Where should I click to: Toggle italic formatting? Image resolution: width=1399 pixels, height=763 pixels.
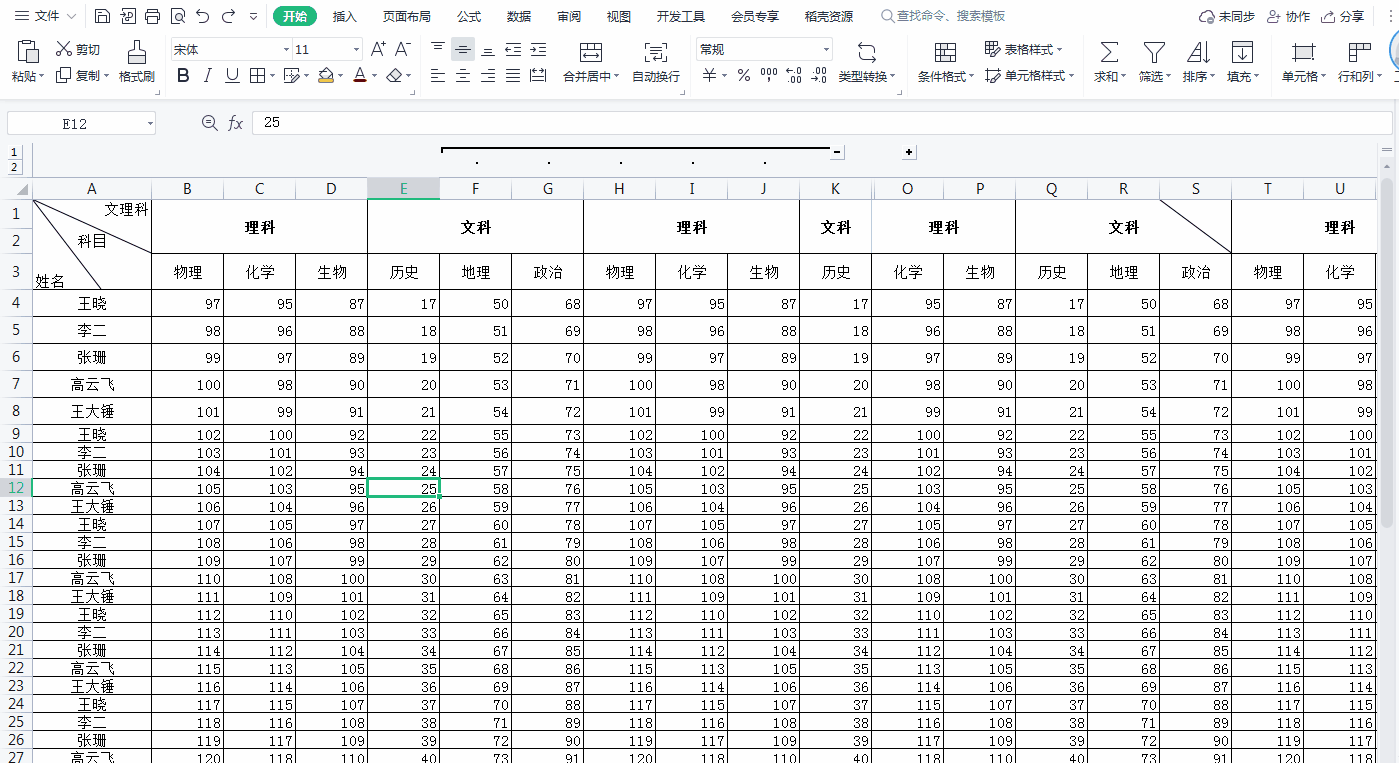click(x=208, y=75)
